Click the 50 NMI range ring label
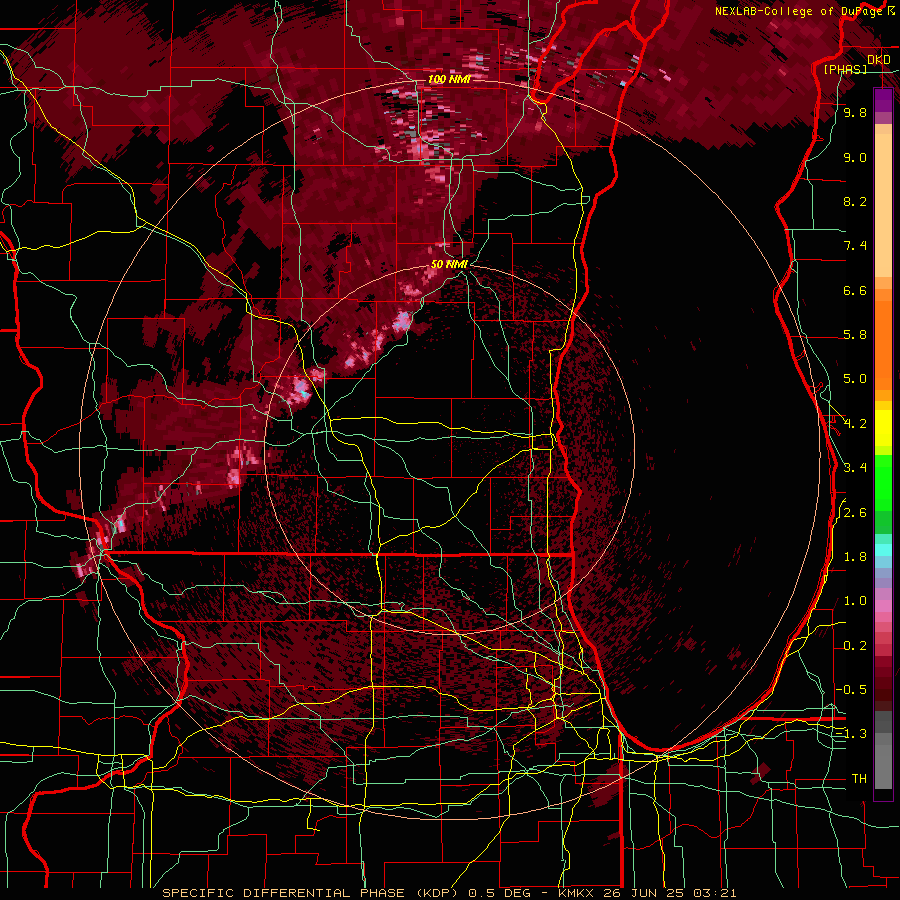This screenshot has width=900, height=900. pyautogui.click(x=449, y=265)
